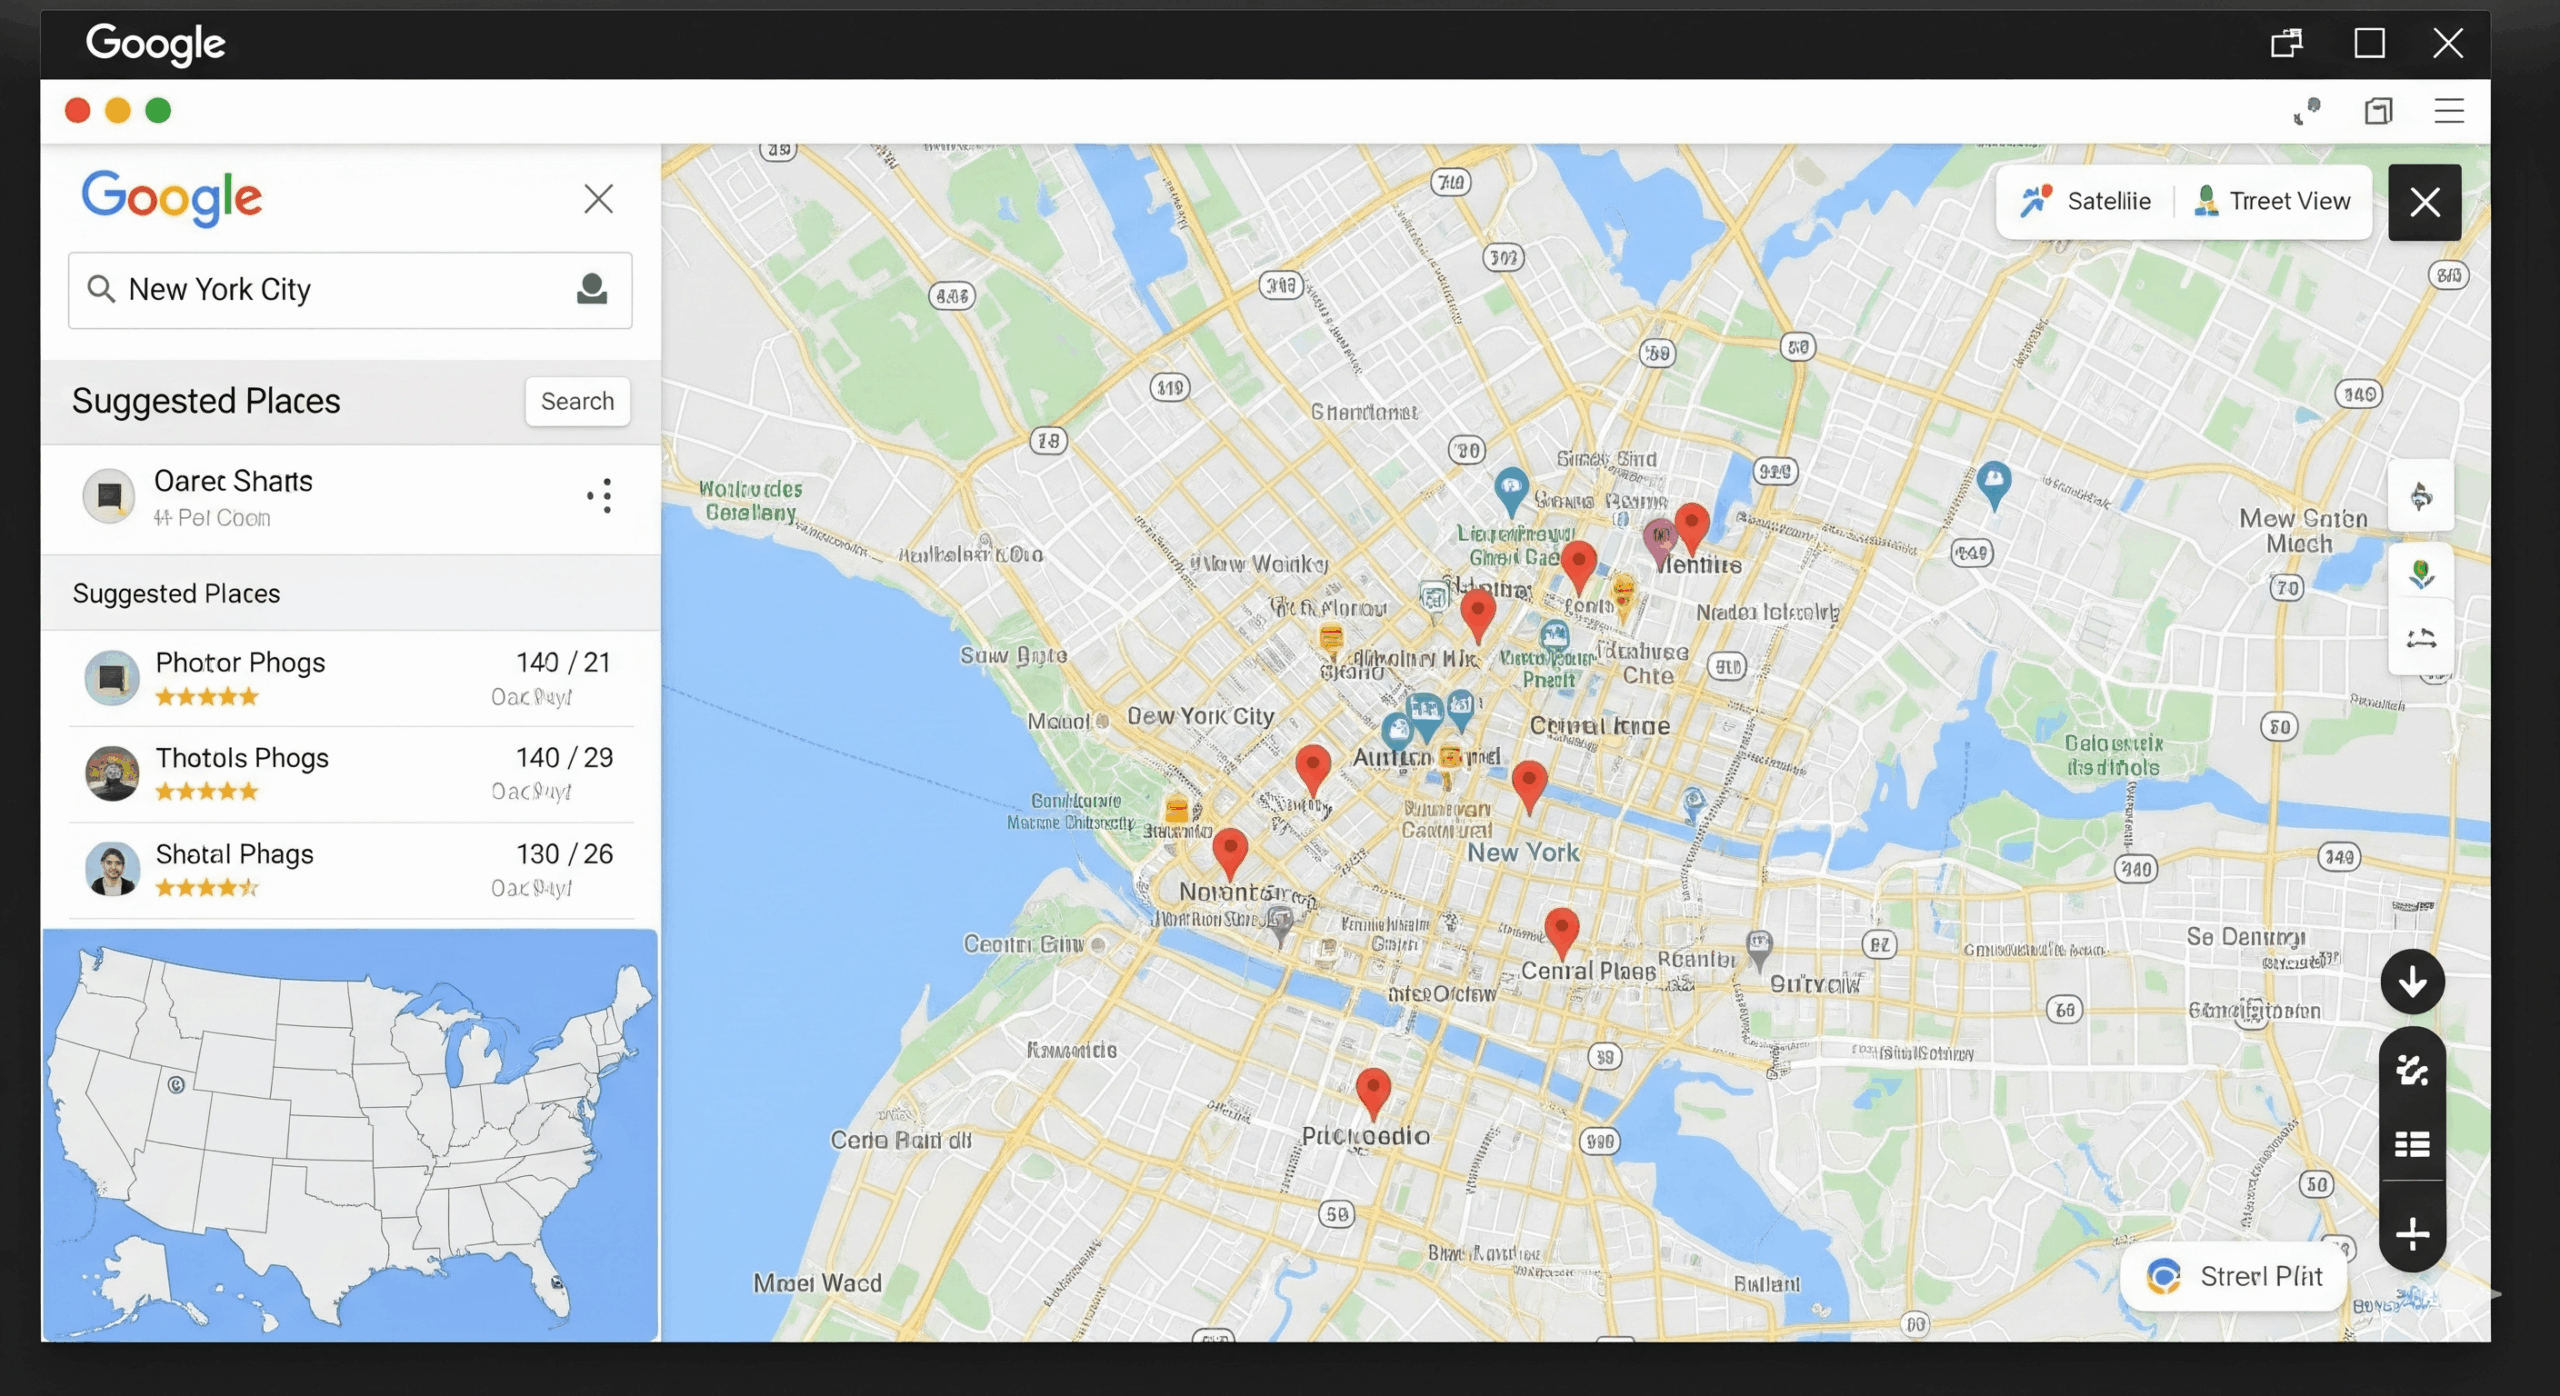Click the Search button beside Suggested Places
The image size is (2560, 1396).
pos(577,401)
